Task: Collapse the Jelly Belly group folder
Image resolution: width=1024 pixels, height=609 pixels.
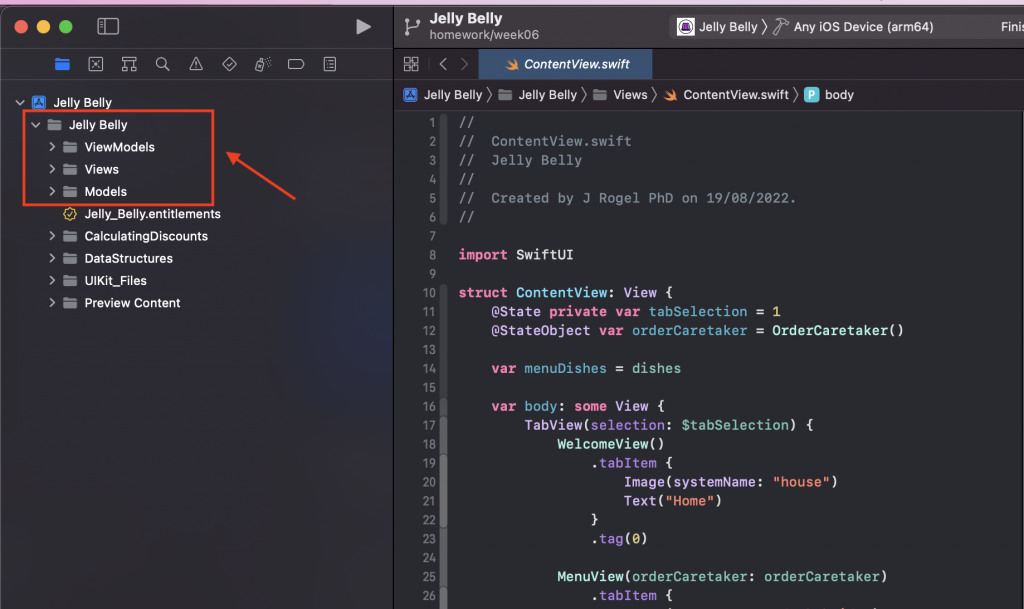Action: (x=36, y=125)
